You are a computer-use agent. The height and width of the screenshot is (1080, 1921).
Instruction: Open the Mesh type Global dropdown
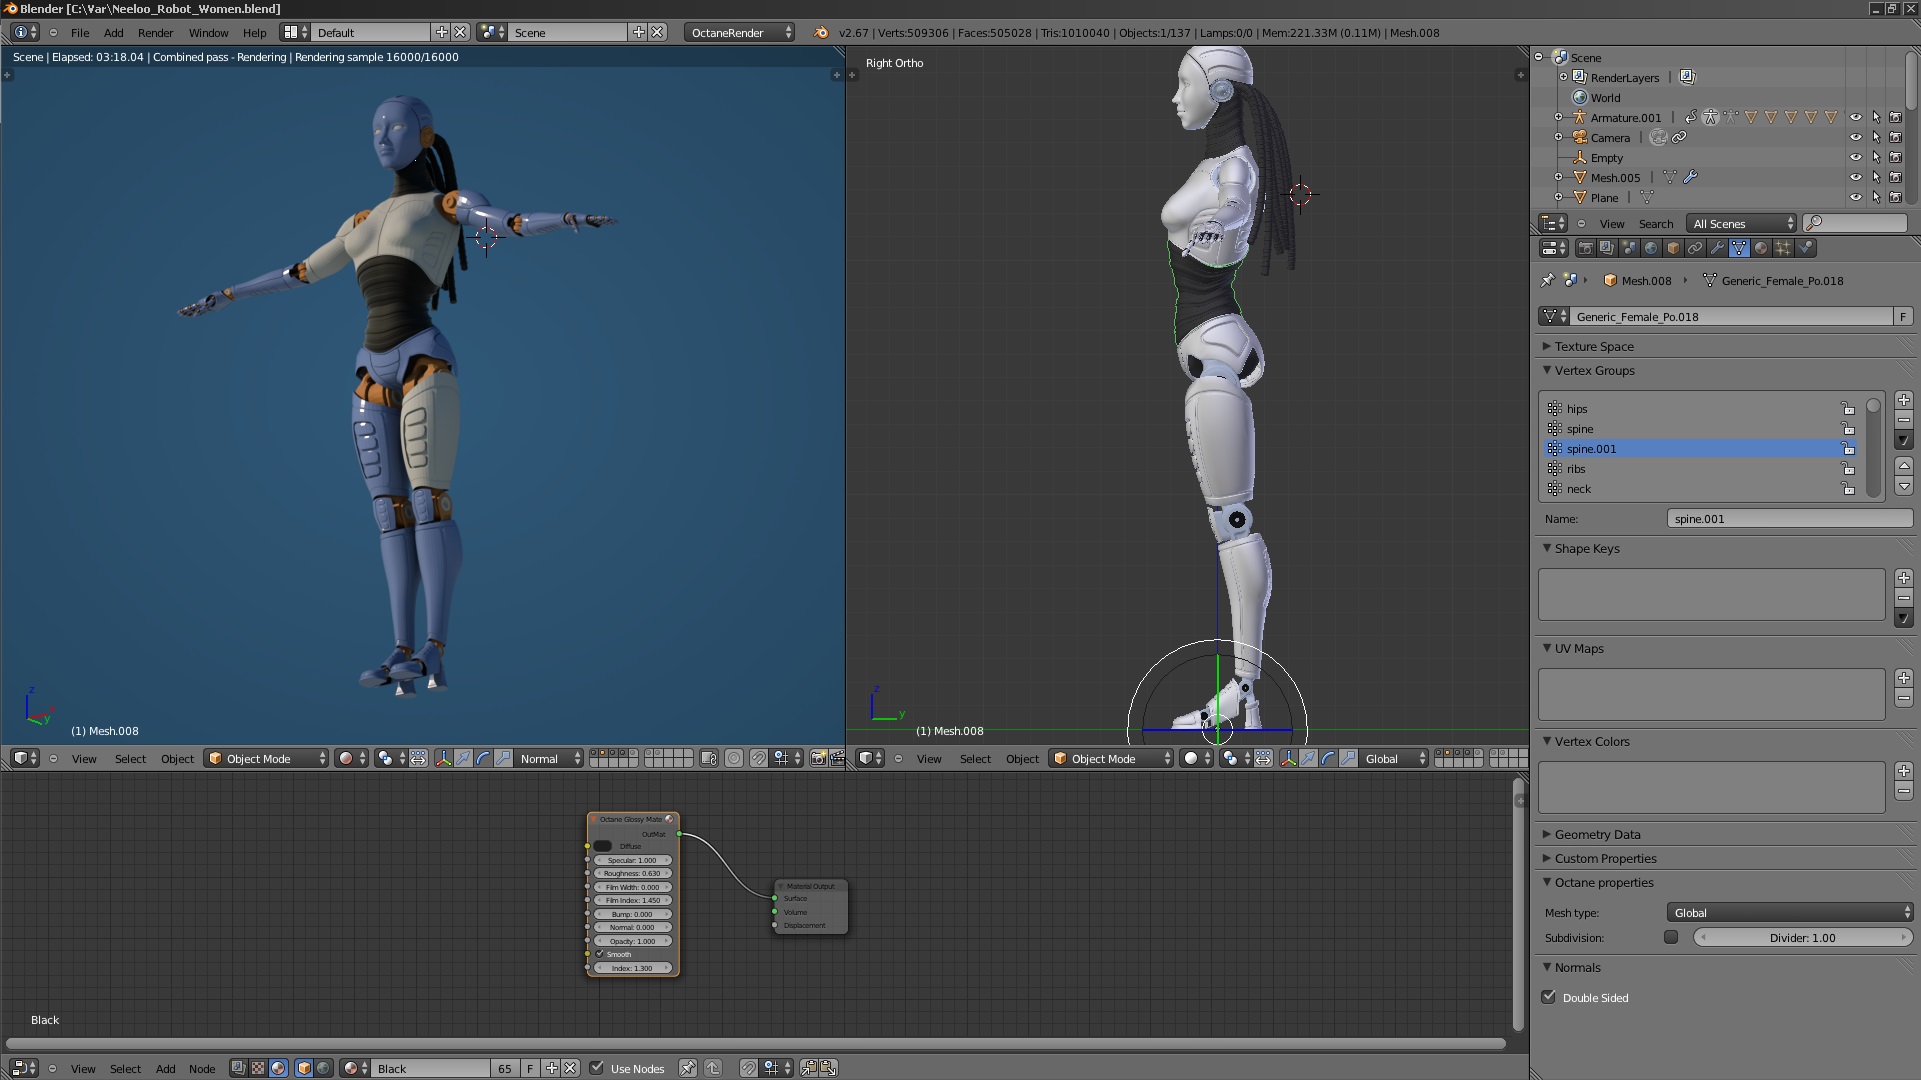(1789, 912)
